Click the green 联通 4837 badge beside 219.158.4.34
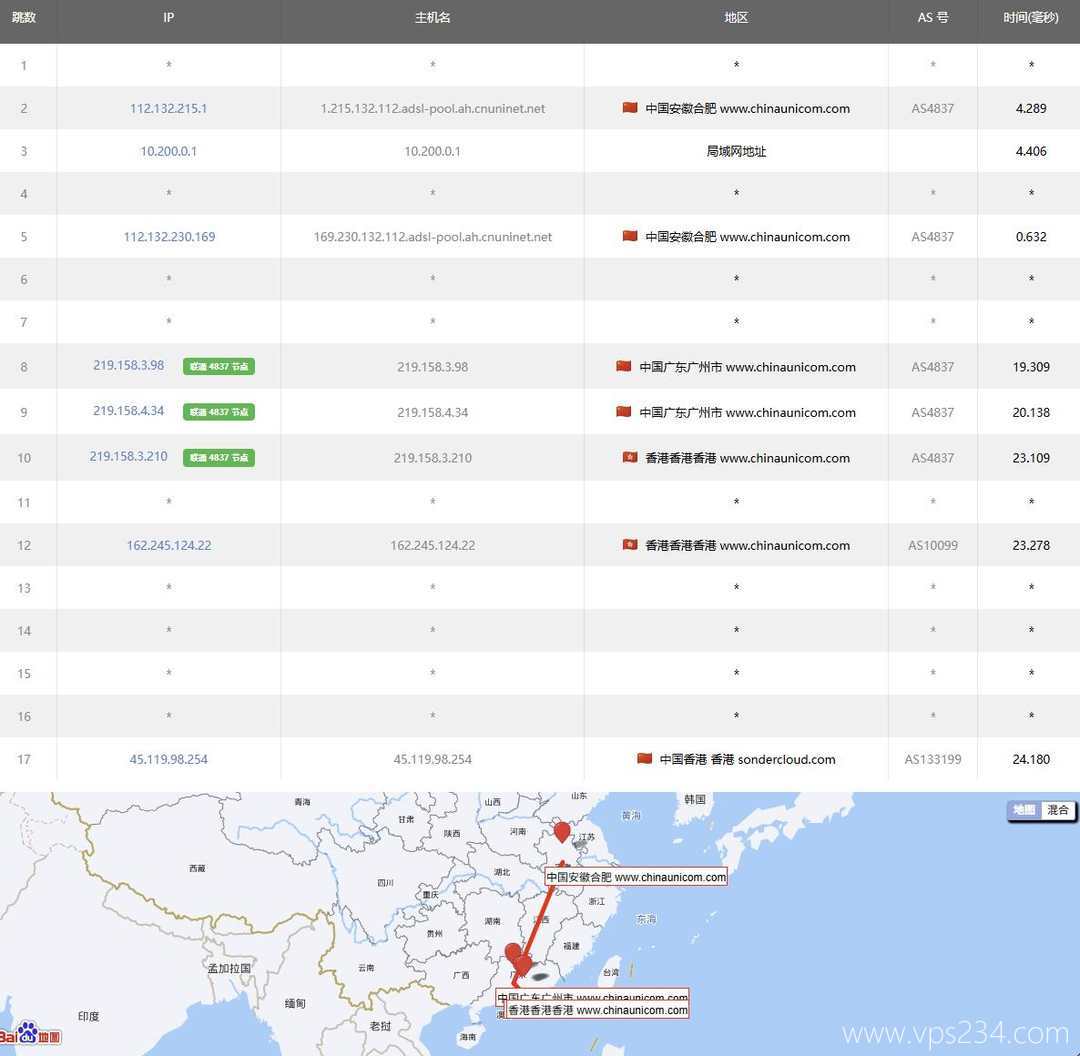 pyautogui.click(x=219, y=412)
